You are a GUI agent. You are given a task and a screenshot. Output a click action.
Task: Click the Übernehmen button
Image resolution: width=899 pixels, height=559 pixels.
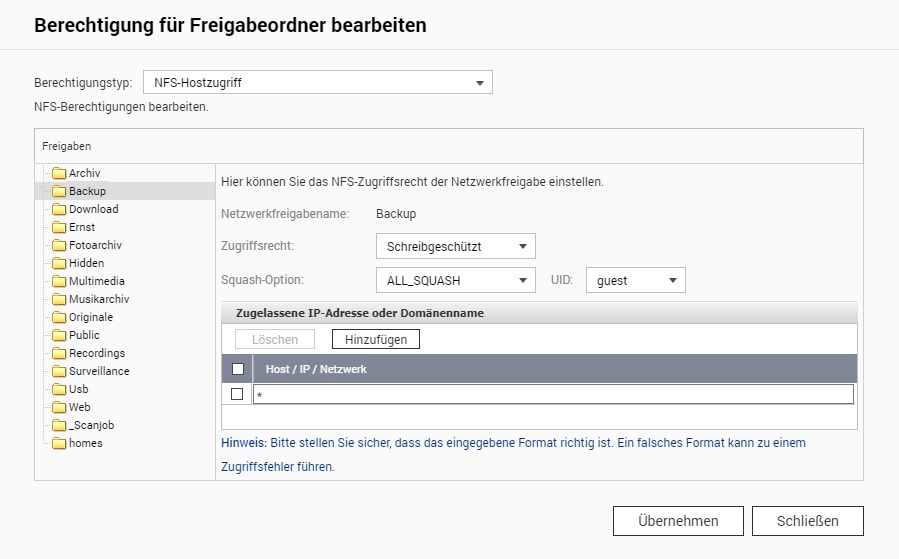(678, 521)
